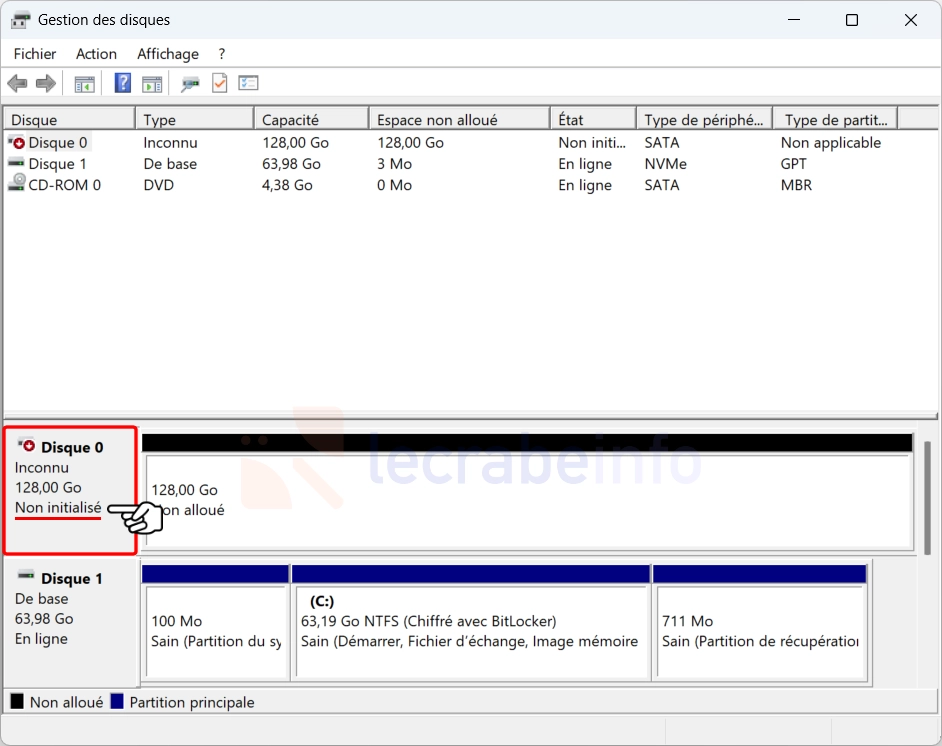This screenshot has width=942, height=746.
Task: Select the 128,00 Go unallocated space block
Action: (x=528, y=500)
